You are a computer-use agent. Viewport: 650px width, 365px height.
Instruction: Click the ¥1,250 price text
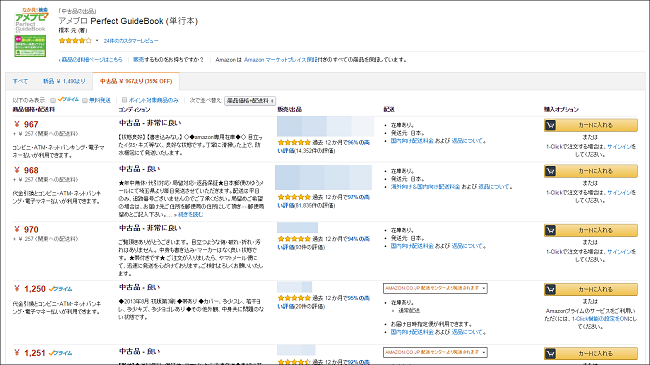(x=29, y=289)
